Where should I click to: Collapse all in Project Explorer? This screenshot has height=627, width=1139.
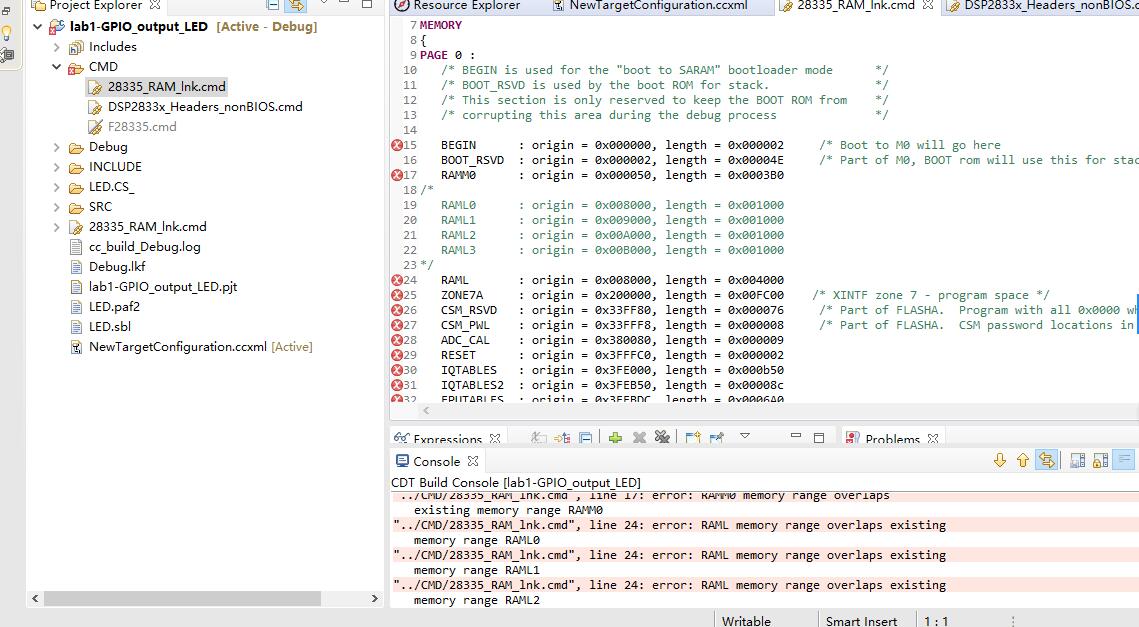272,4
